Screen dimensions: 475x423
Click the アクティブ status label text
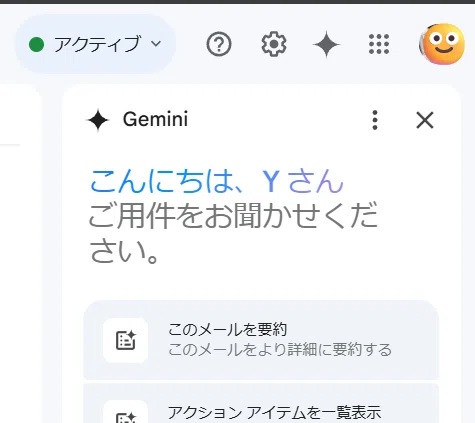coord(97,44)
